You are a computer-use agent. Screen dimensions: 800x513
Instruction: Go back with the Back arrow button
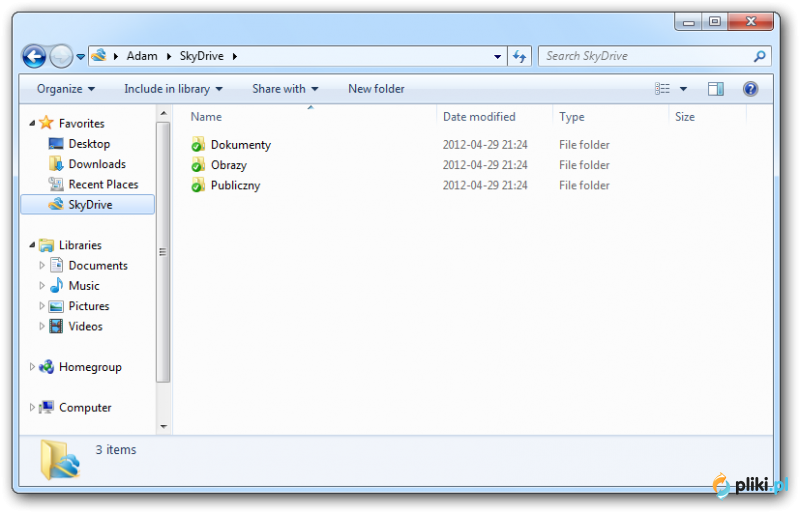34,56
